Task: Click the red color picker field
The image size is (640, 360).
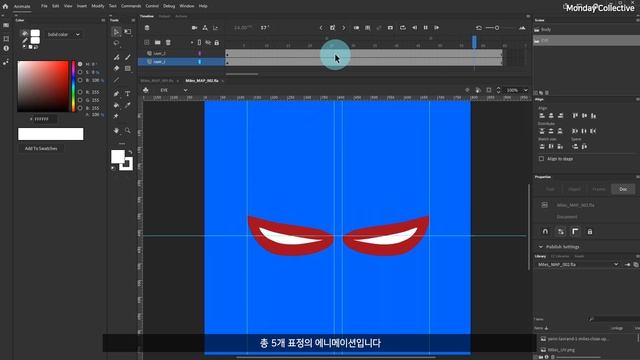Action: click(43, 86)
